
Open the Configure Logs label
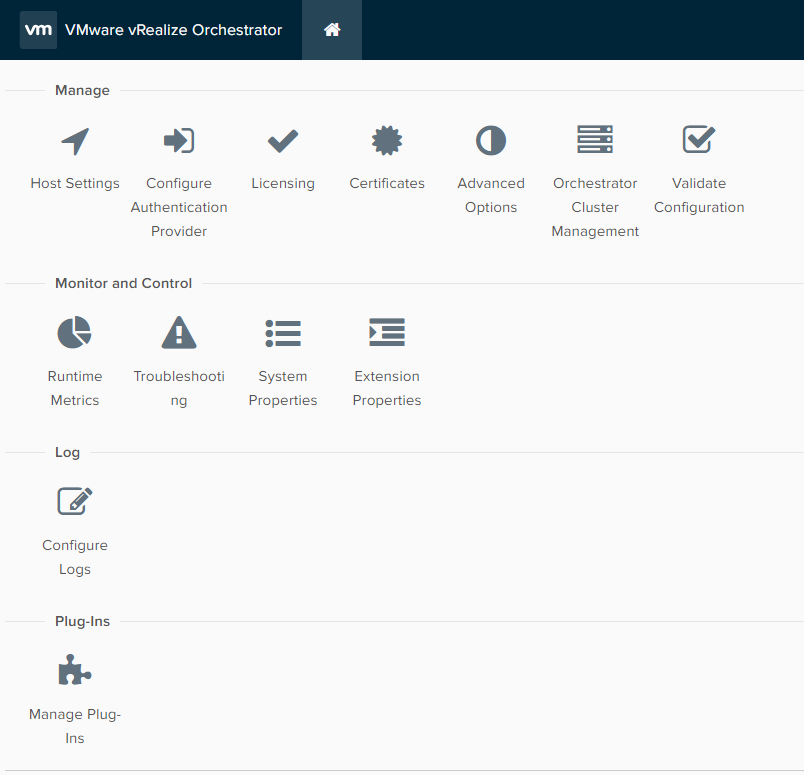click(x=75, y=557)
